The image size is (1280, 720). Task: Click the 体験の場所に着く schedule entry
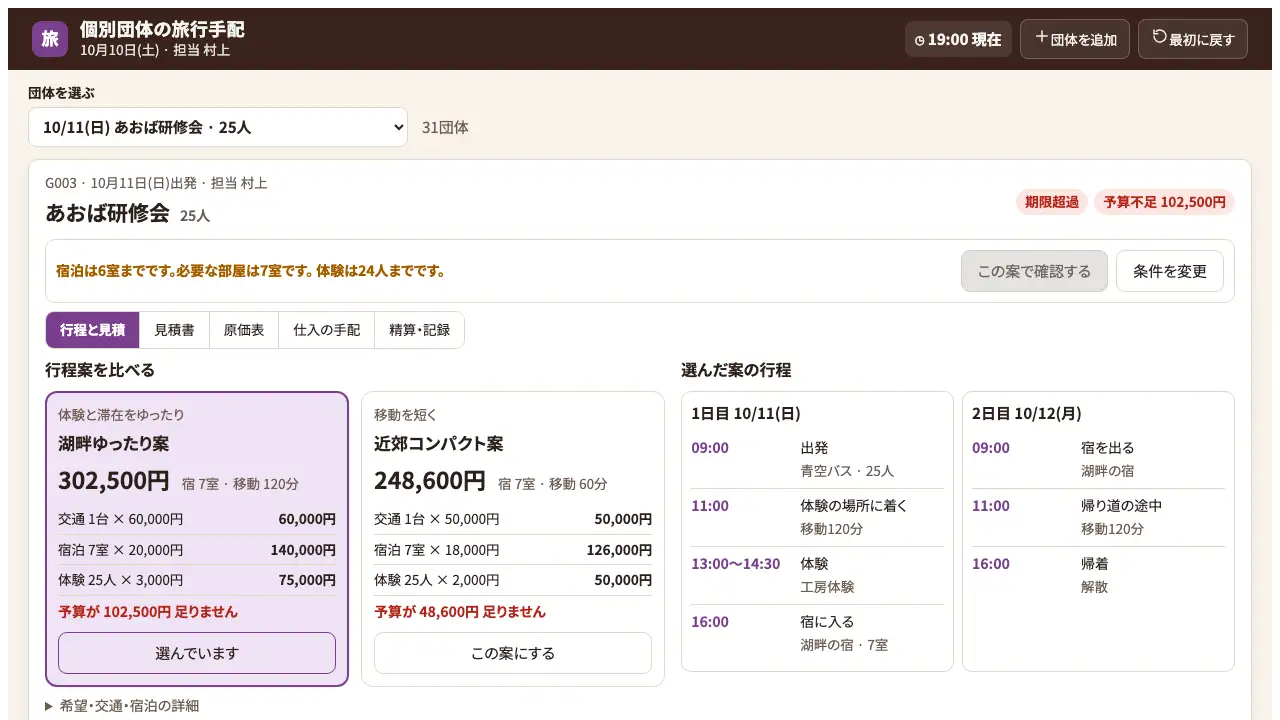point(817,517)
